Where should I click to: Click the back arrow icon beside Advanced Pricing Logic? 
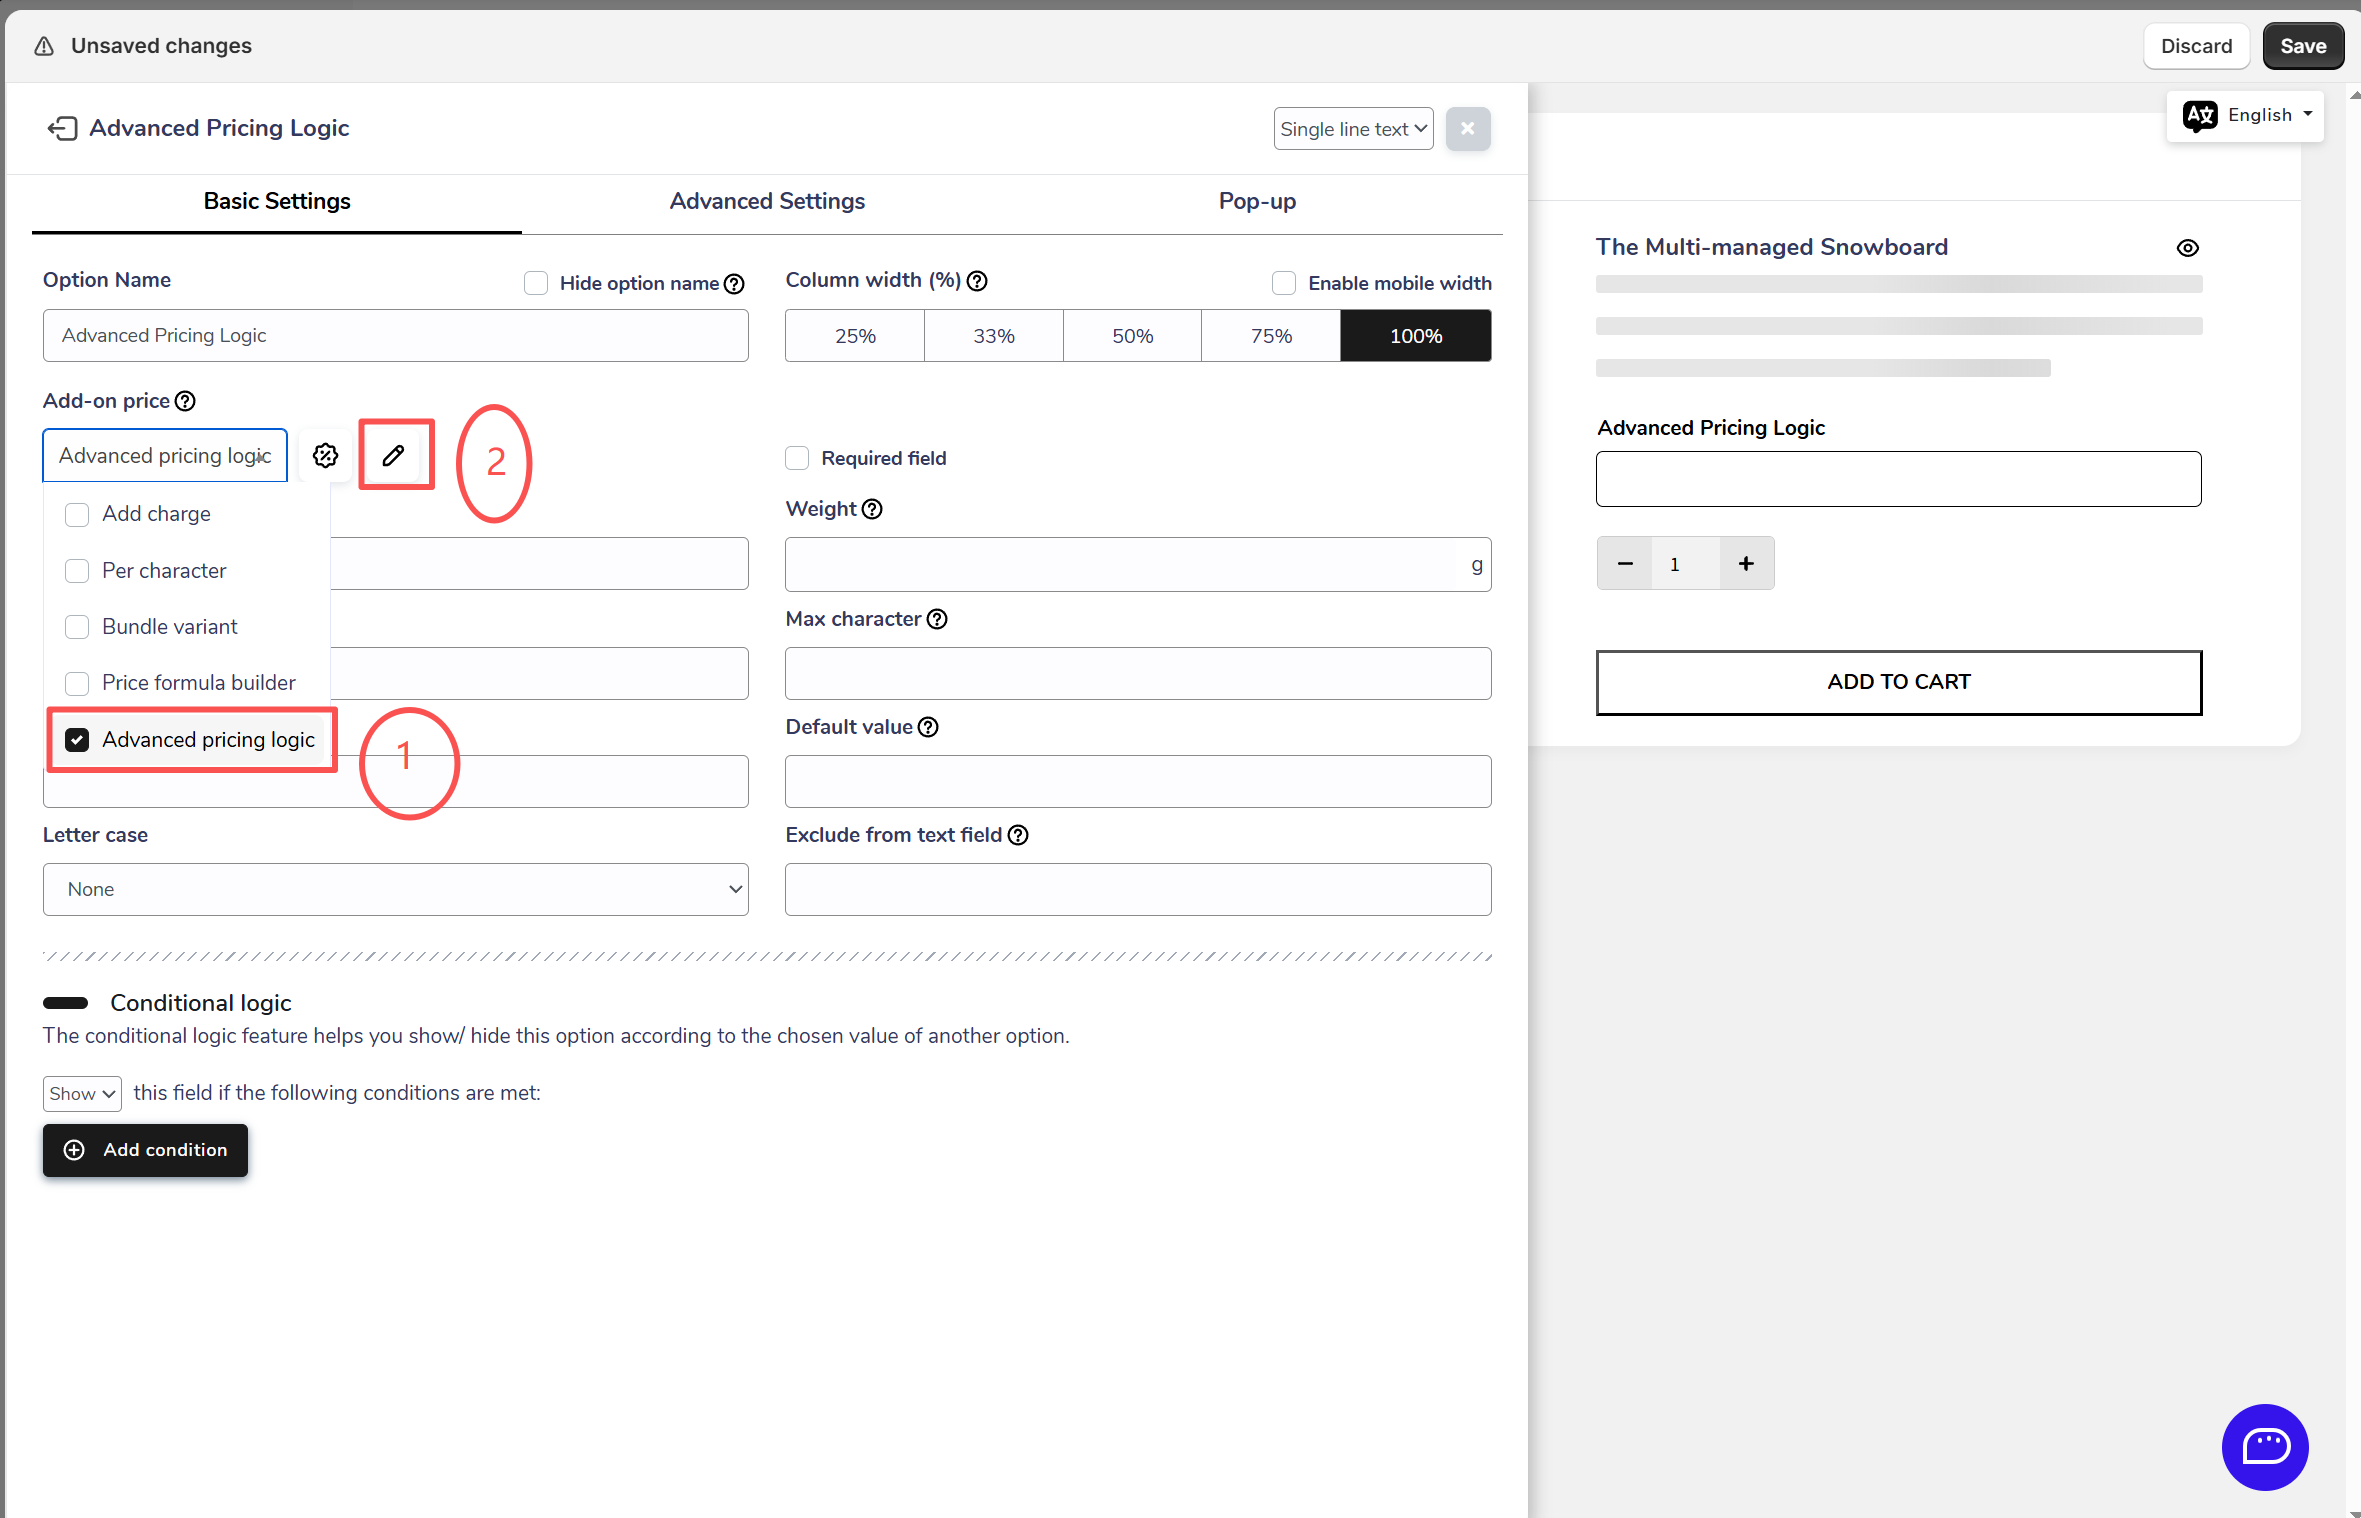[62, 128]
